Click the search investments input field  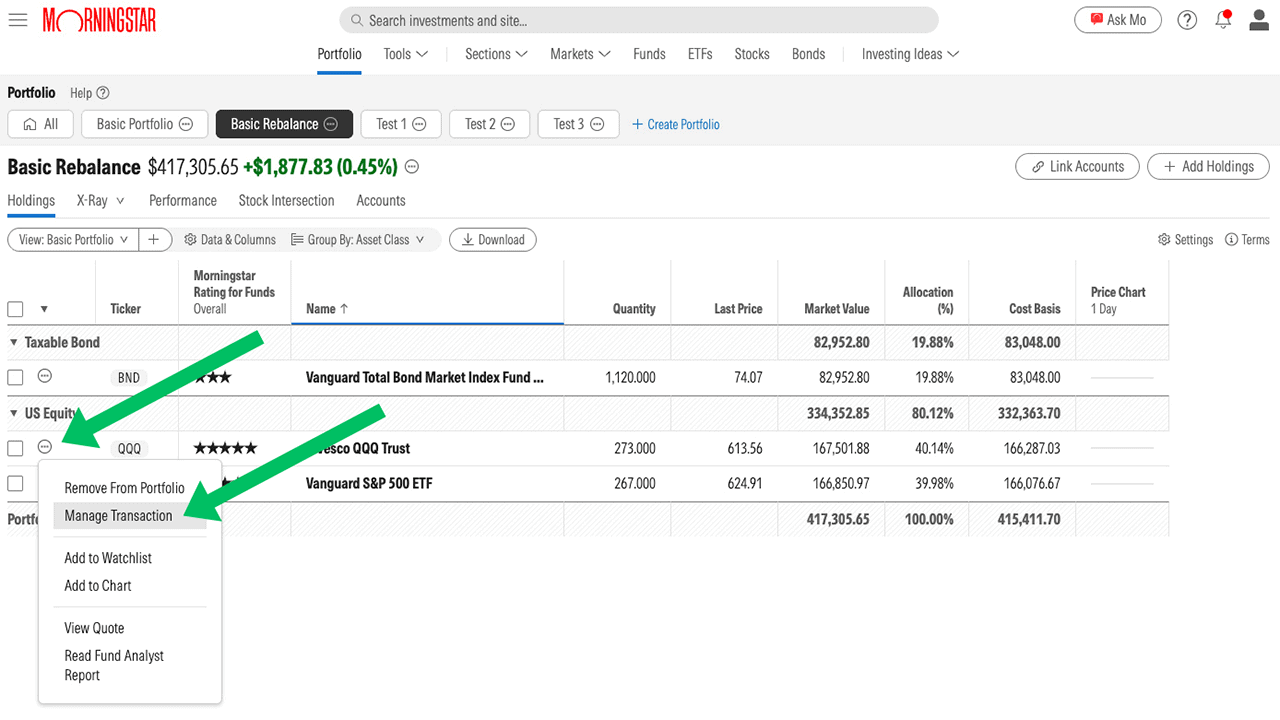tap(639, 19)
